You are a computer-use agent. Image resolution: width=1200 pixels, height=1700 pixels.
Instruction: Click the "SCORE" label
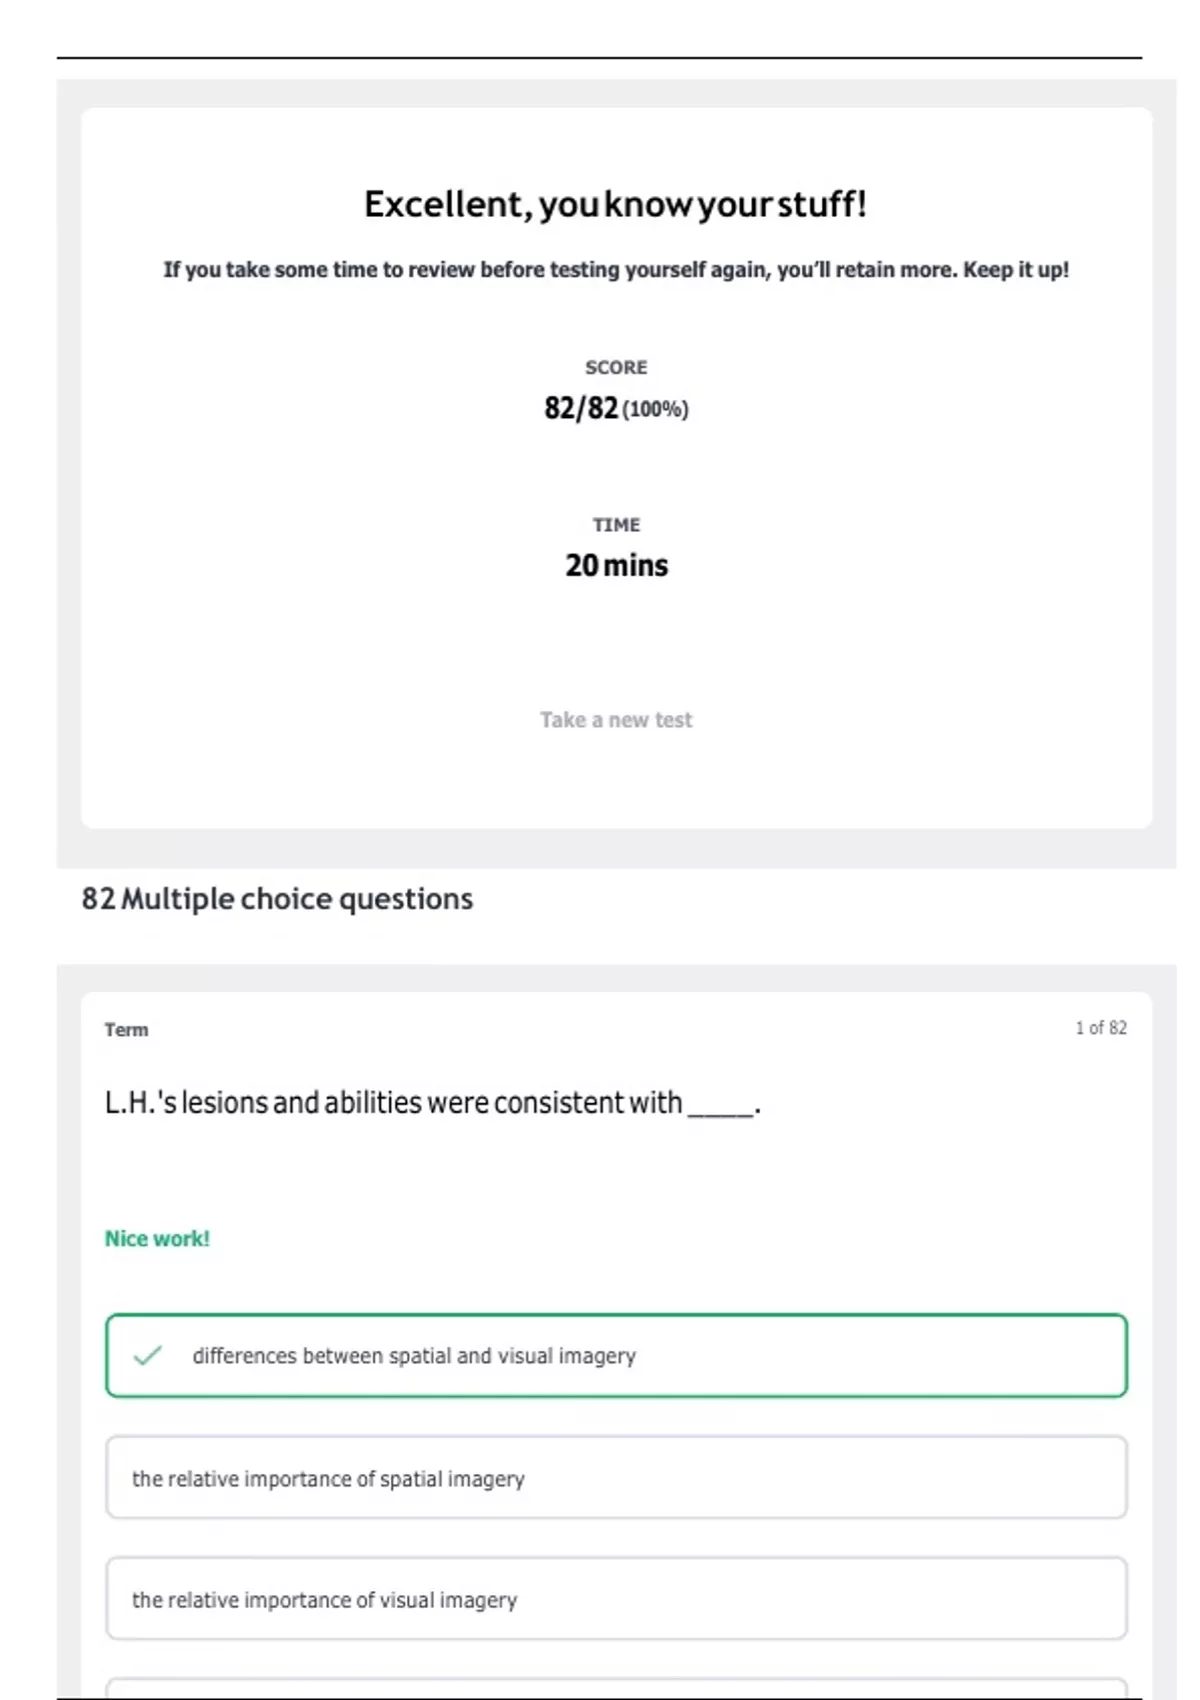pos(616,367)
